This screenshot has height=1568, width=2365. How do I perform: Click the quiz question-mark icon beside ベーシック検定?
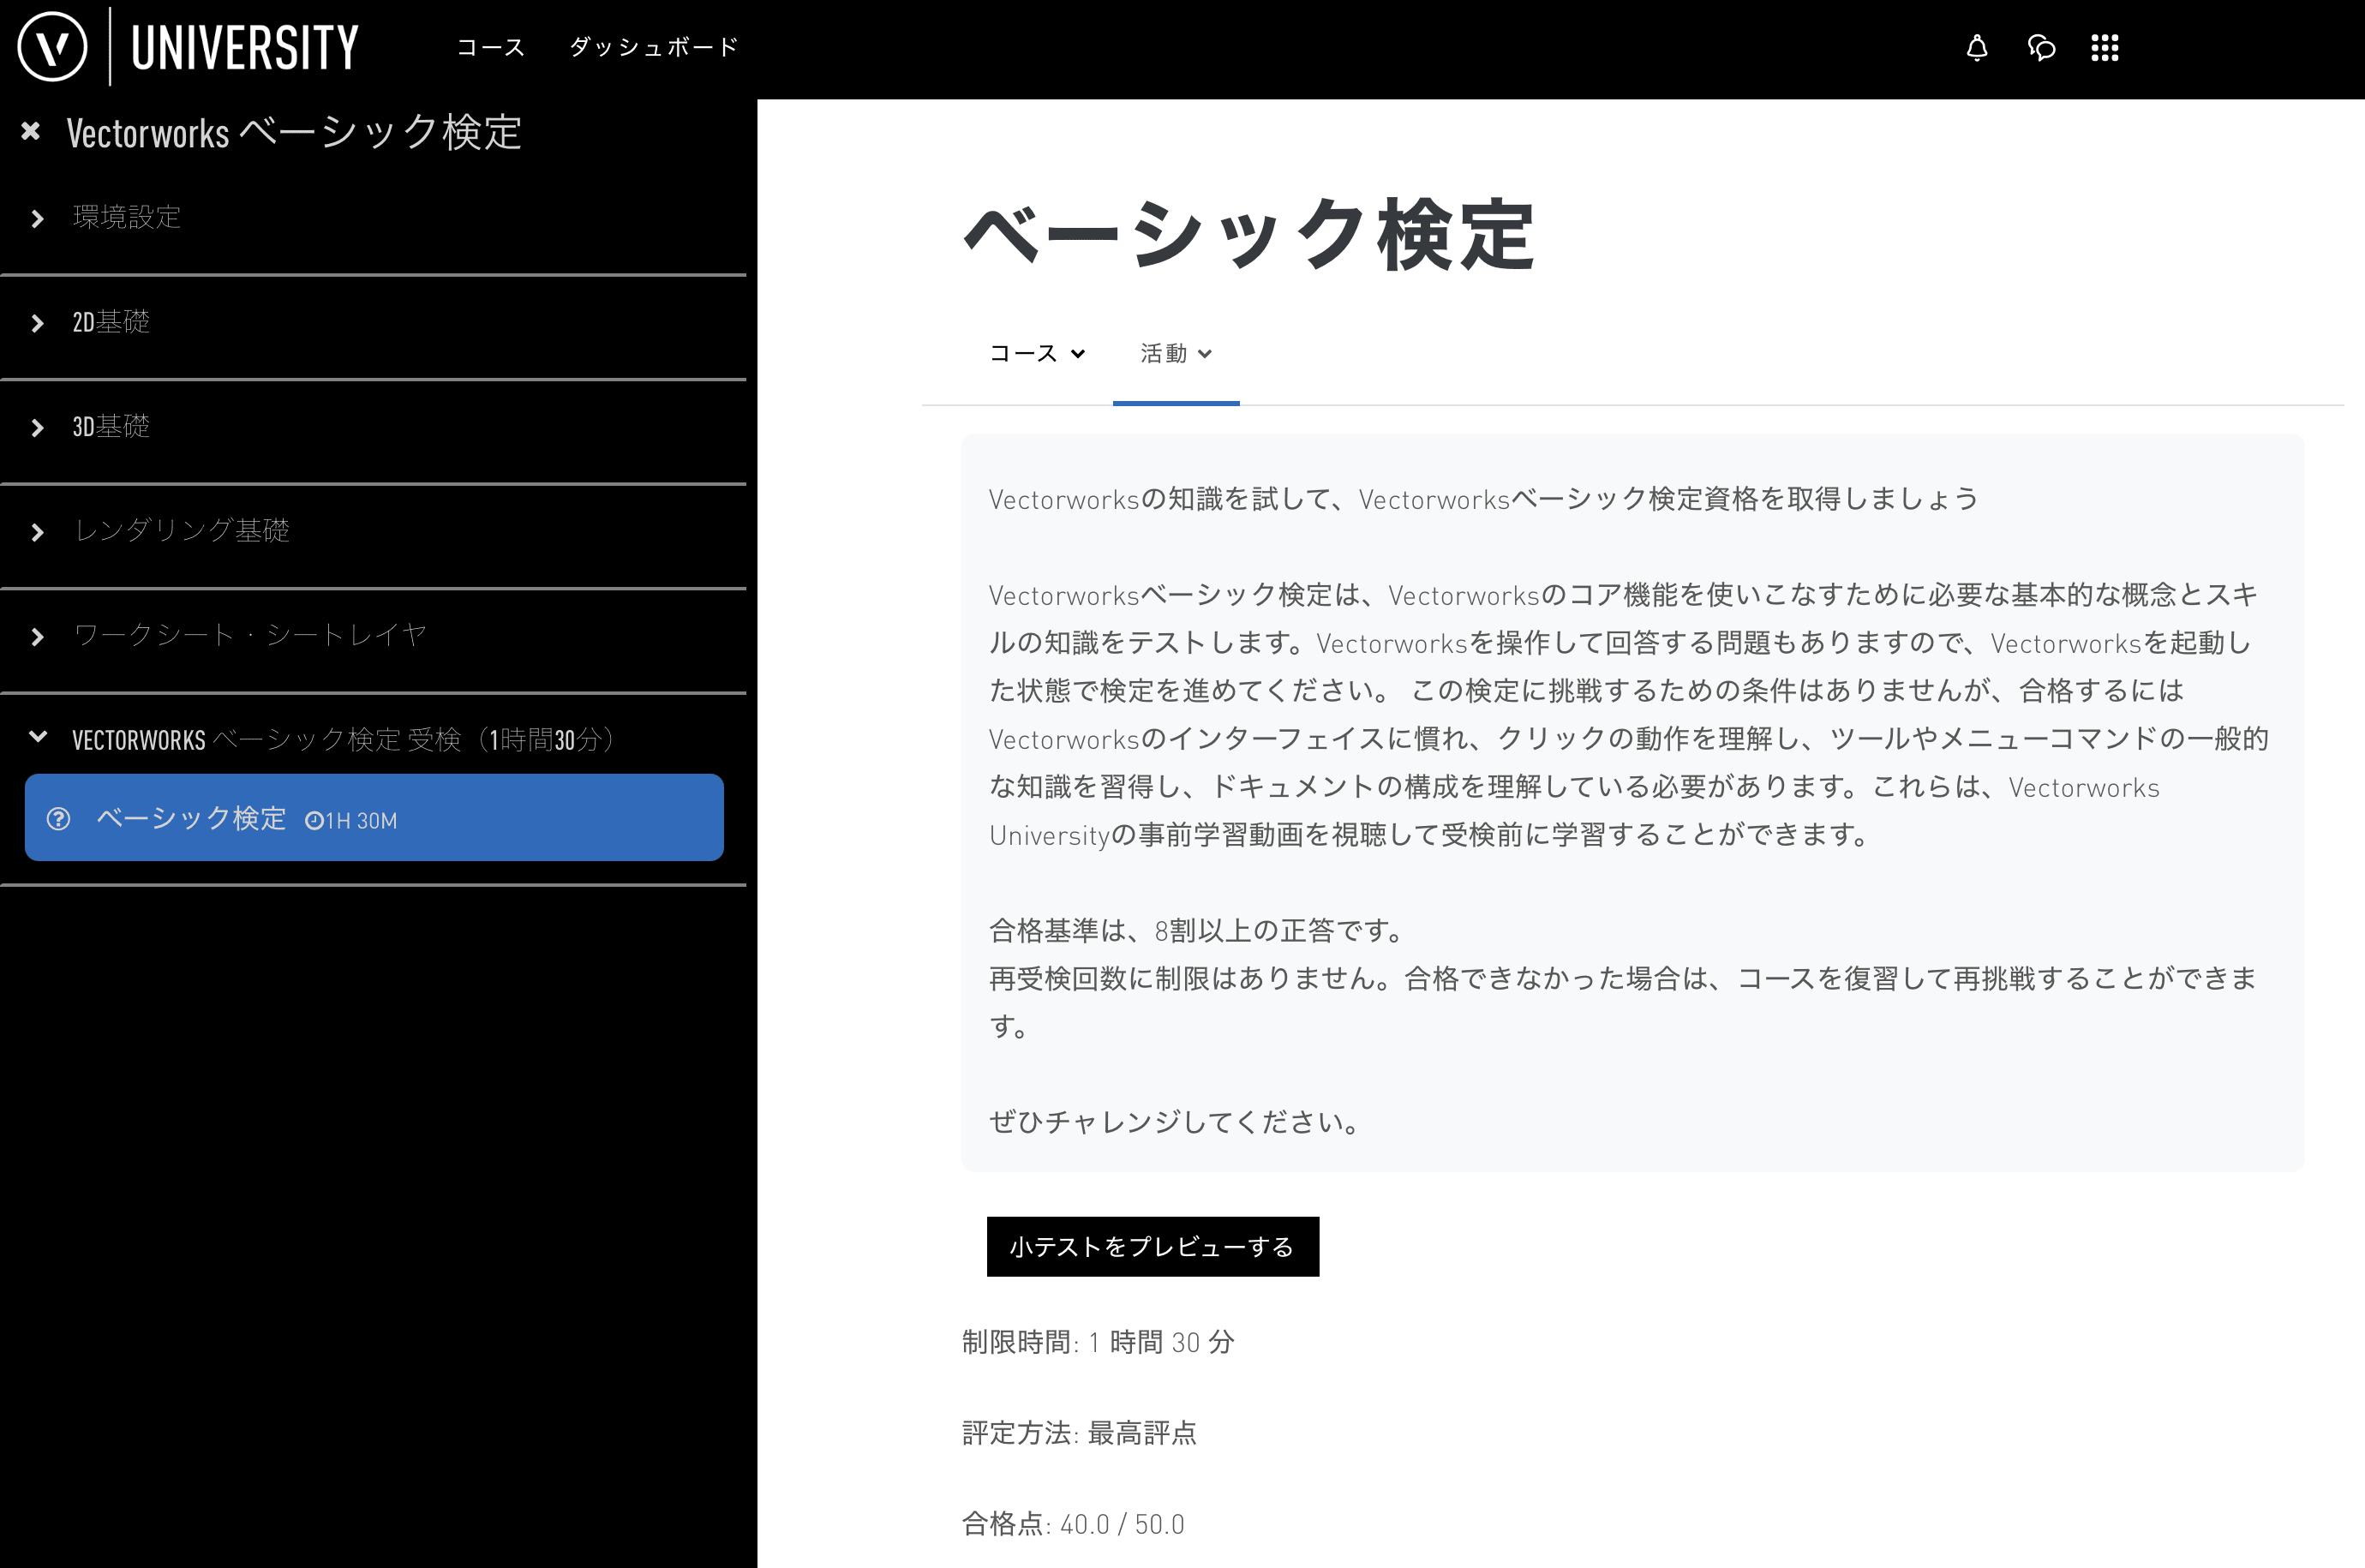(x=60, y=818)
